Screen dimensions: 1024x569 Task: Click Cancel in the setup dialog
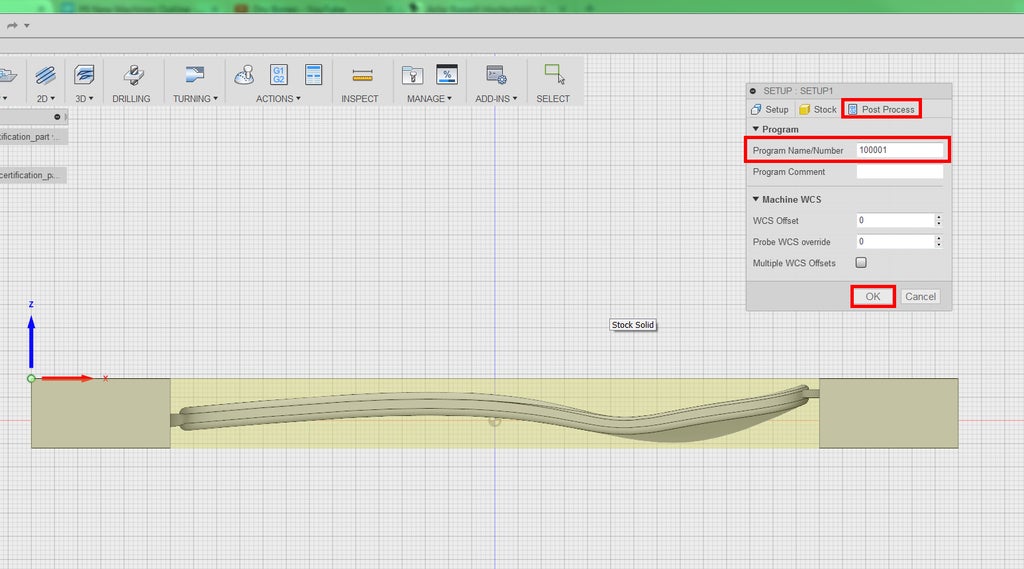tap(920, 297)
